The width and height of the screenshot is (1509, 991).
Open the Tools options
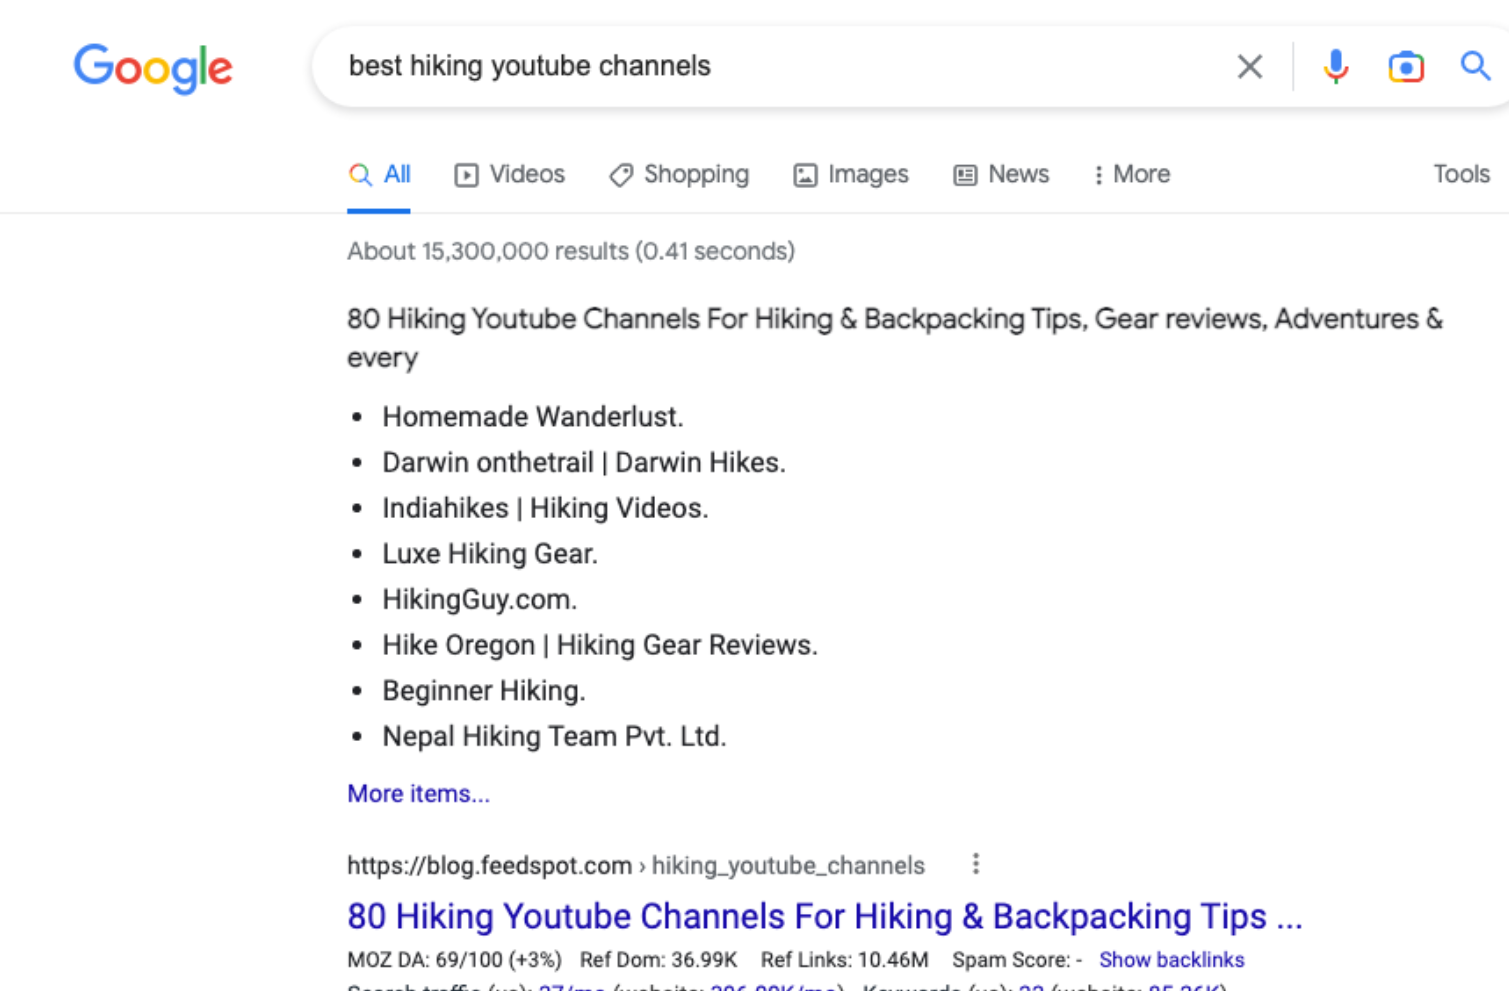1461,174
